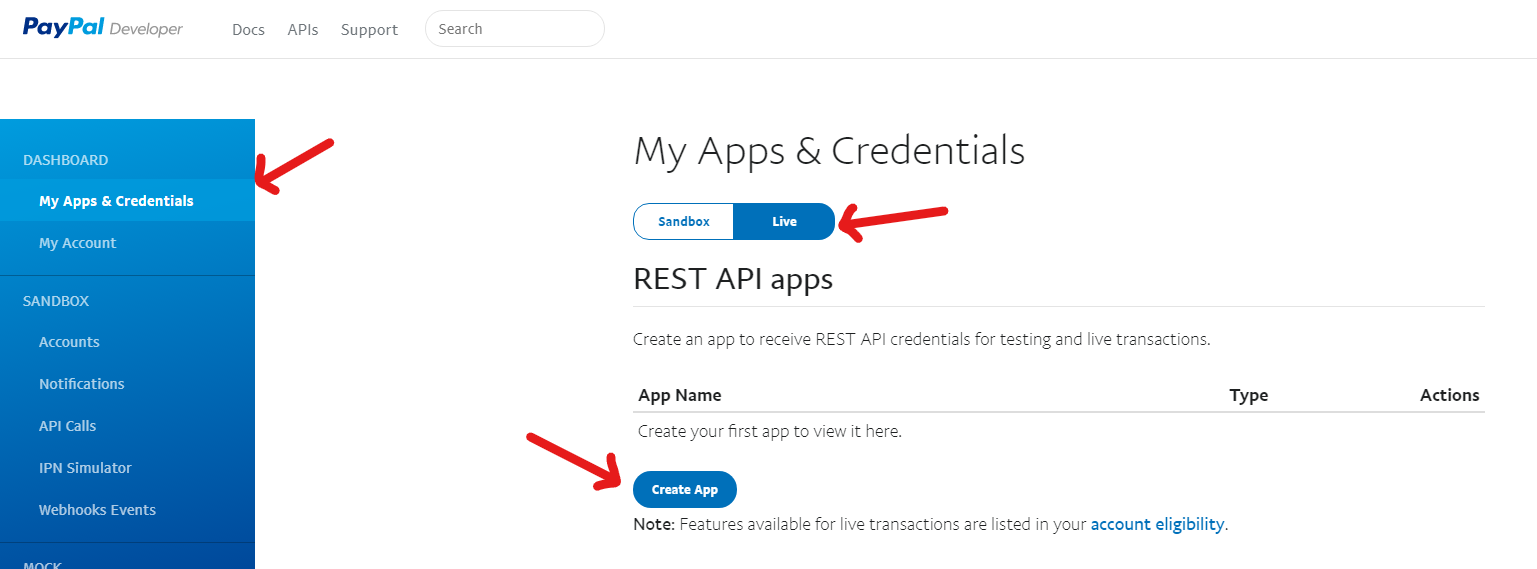Click the DASHBOARD section header

66,160
